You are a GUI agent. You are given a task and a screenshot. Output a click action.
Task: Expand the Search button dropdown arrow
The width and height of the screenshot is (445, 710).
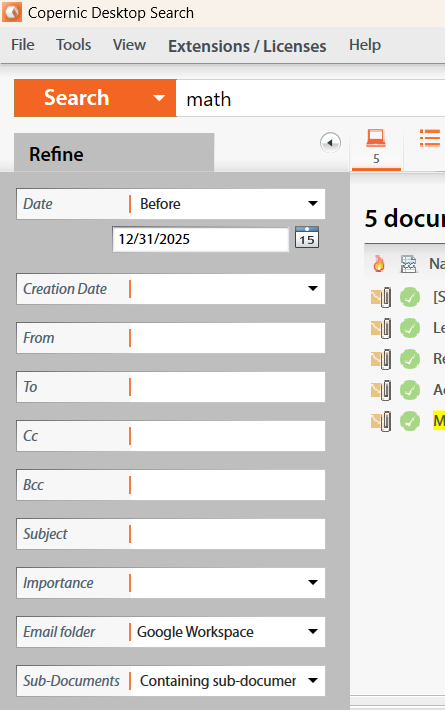(x=158, y=98)
